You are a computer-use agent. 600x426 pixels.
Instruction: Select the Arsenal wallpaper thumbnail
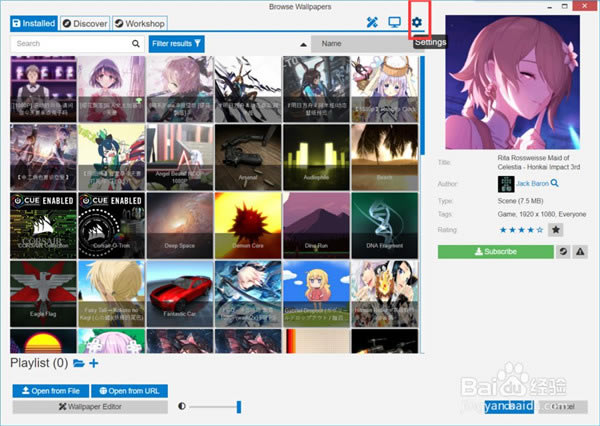tap(248, 157)
